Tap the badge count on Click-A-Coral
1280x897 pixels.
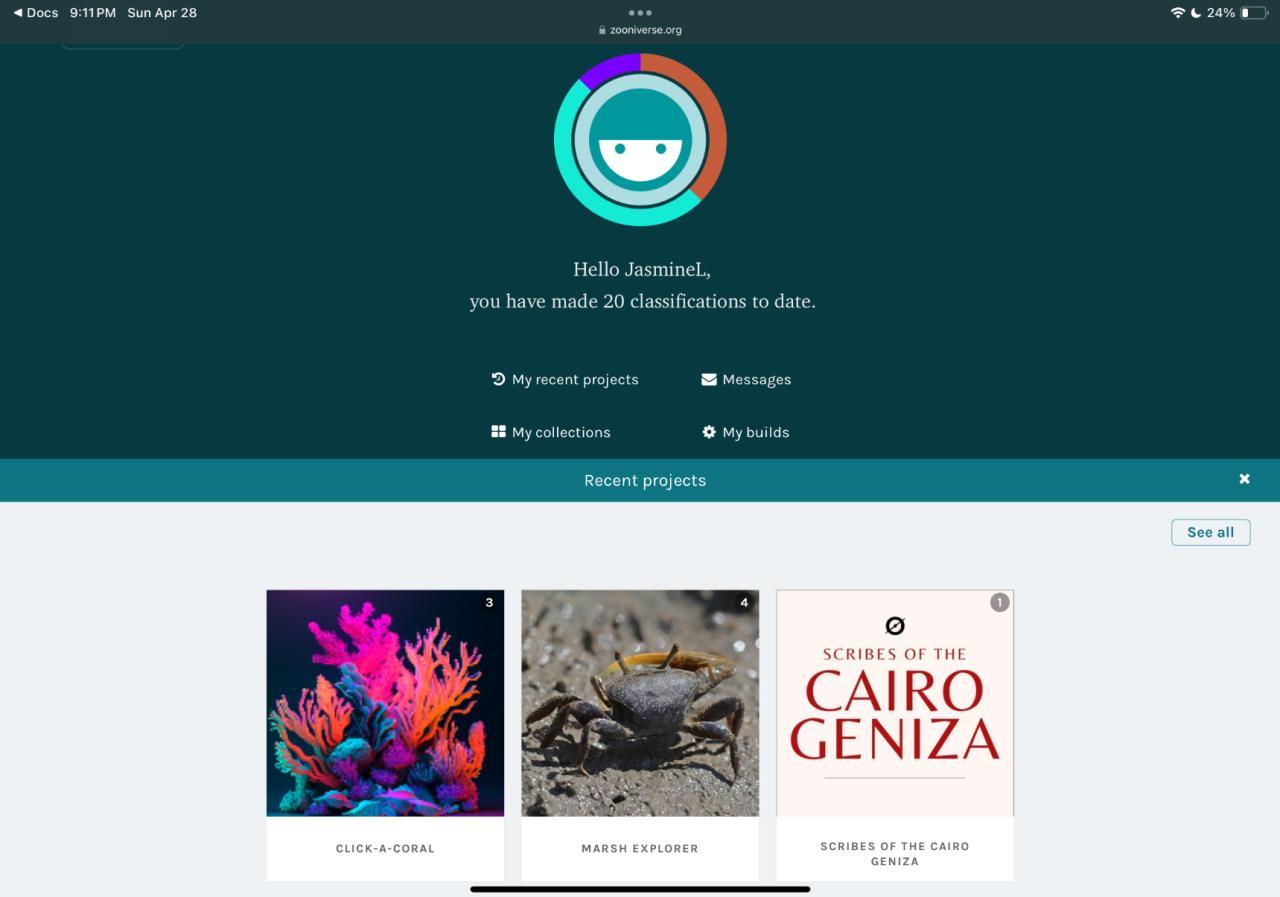pyautogui.click(x=489, y=602)
